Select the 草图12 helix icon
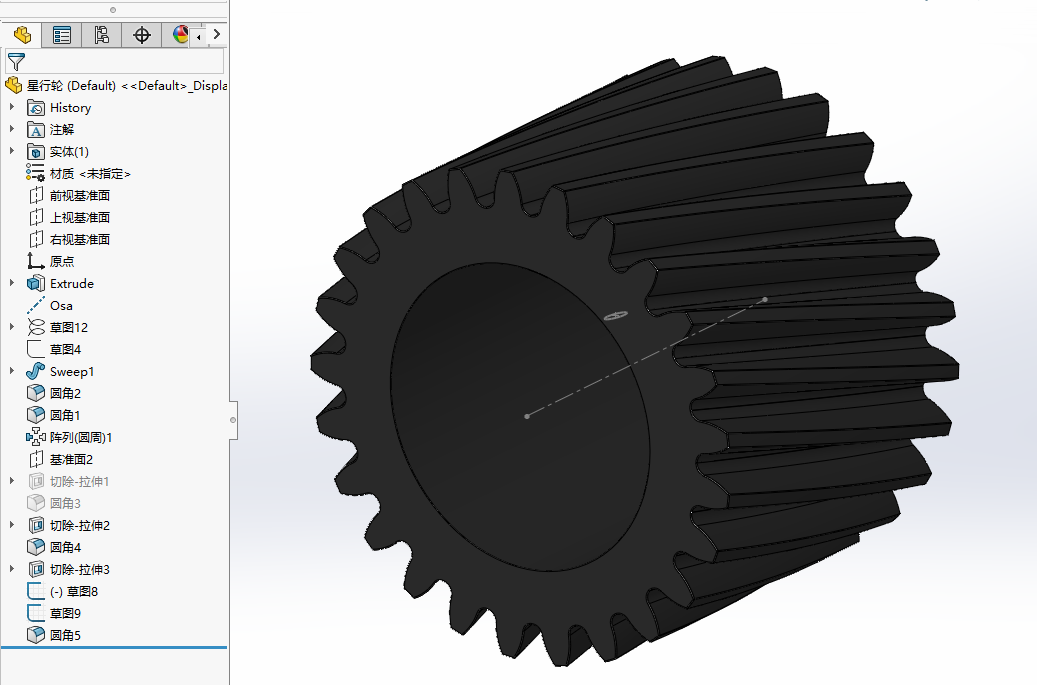 click(36, 327)
